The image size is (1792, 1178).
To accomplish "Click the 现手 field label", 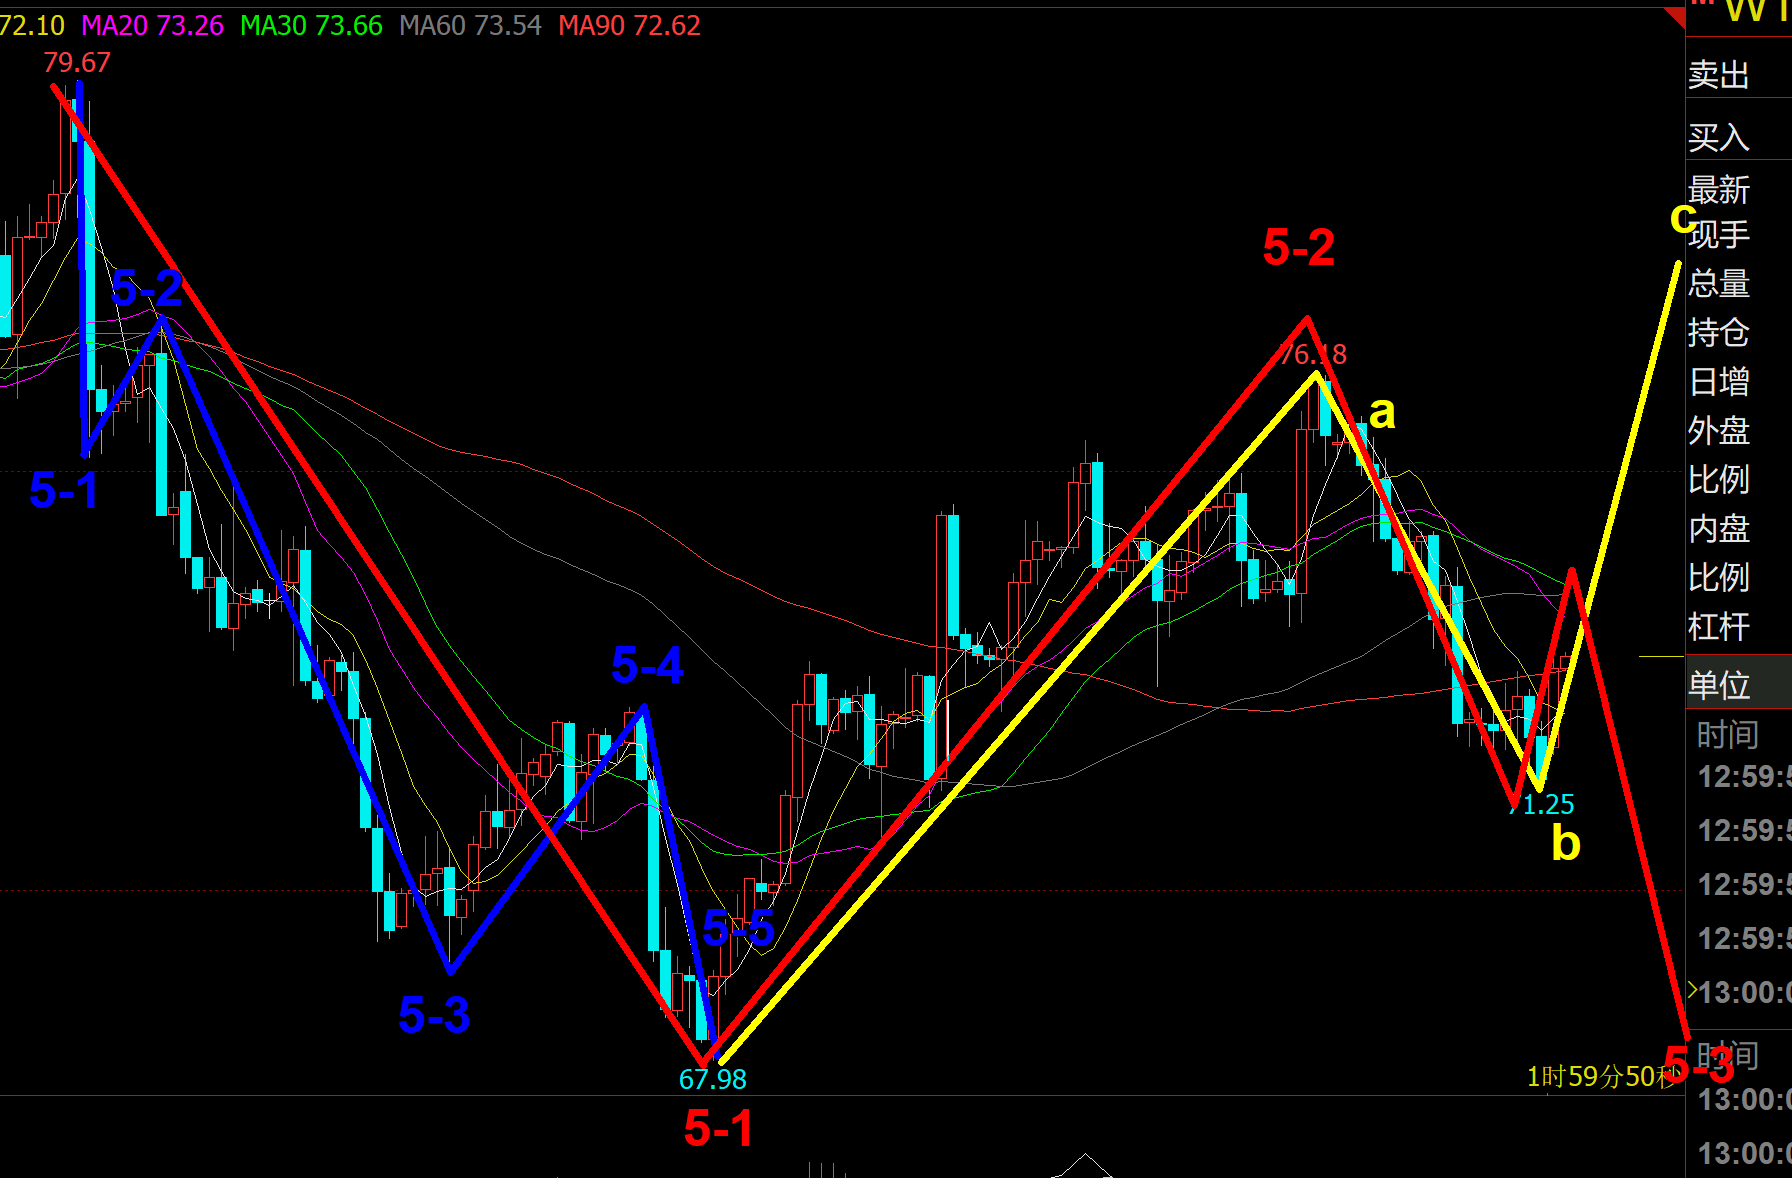I will pos(1719,235).
